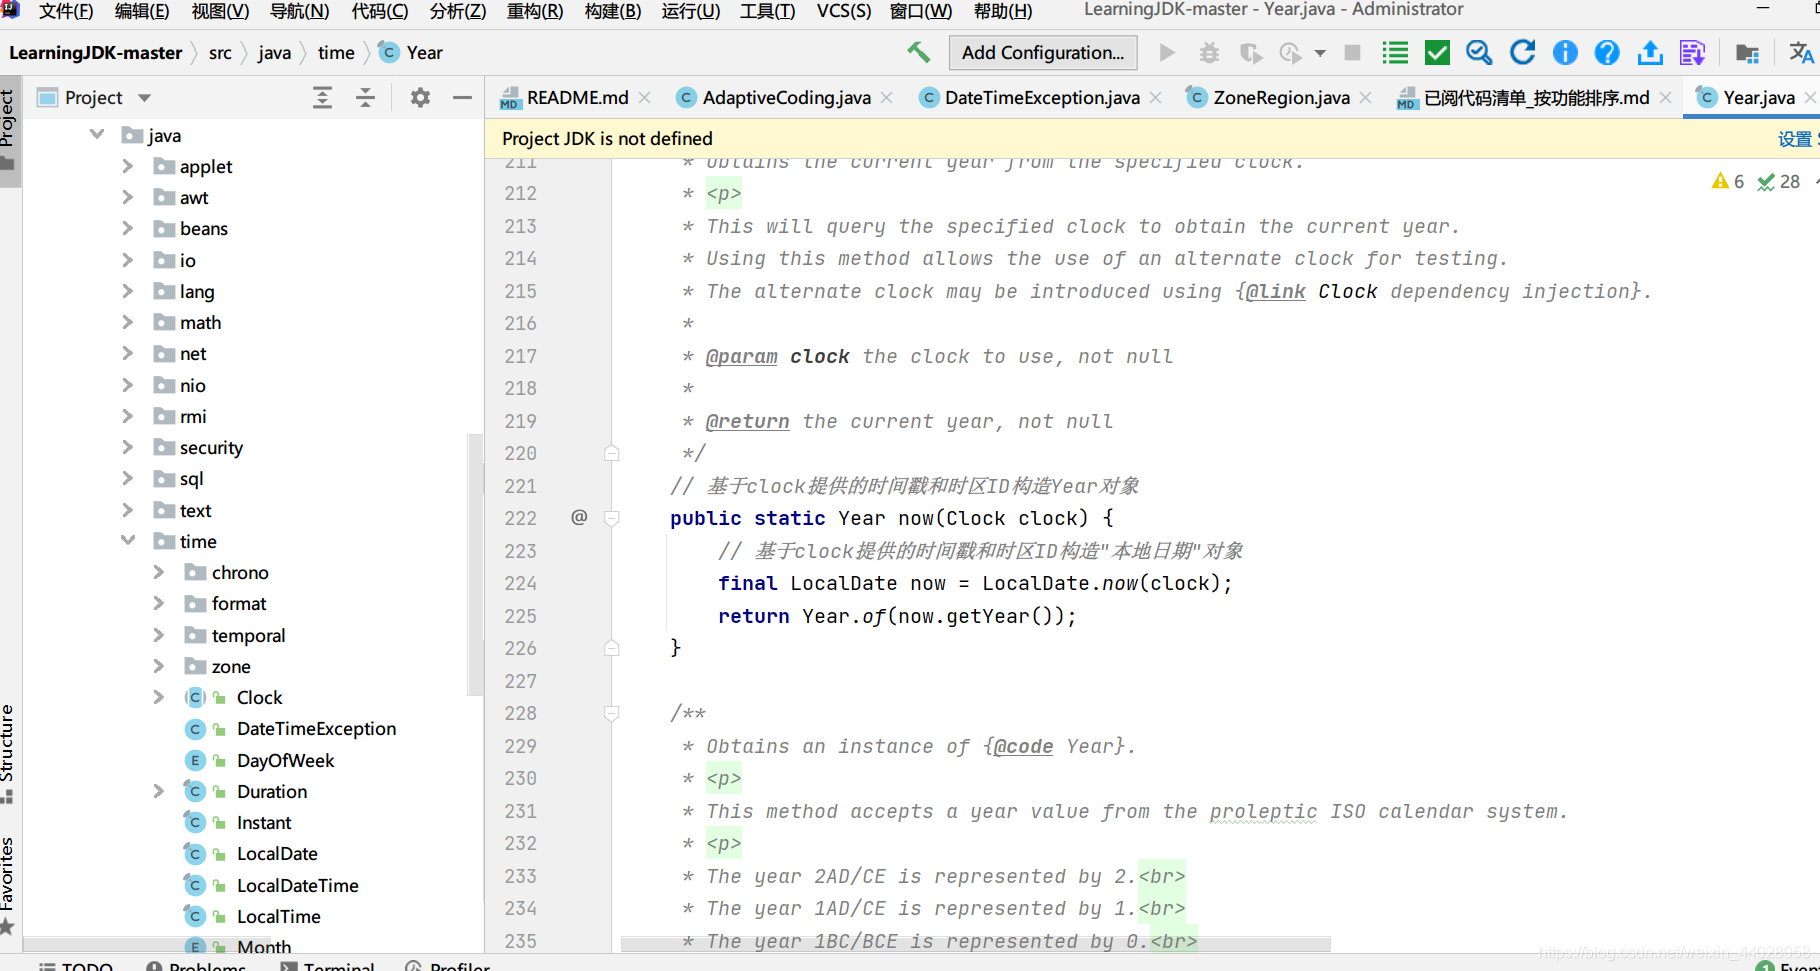Screen dimensions: 1820x971
Task: Click the Project panel vertical scrollbar
Action: [475, 565]
